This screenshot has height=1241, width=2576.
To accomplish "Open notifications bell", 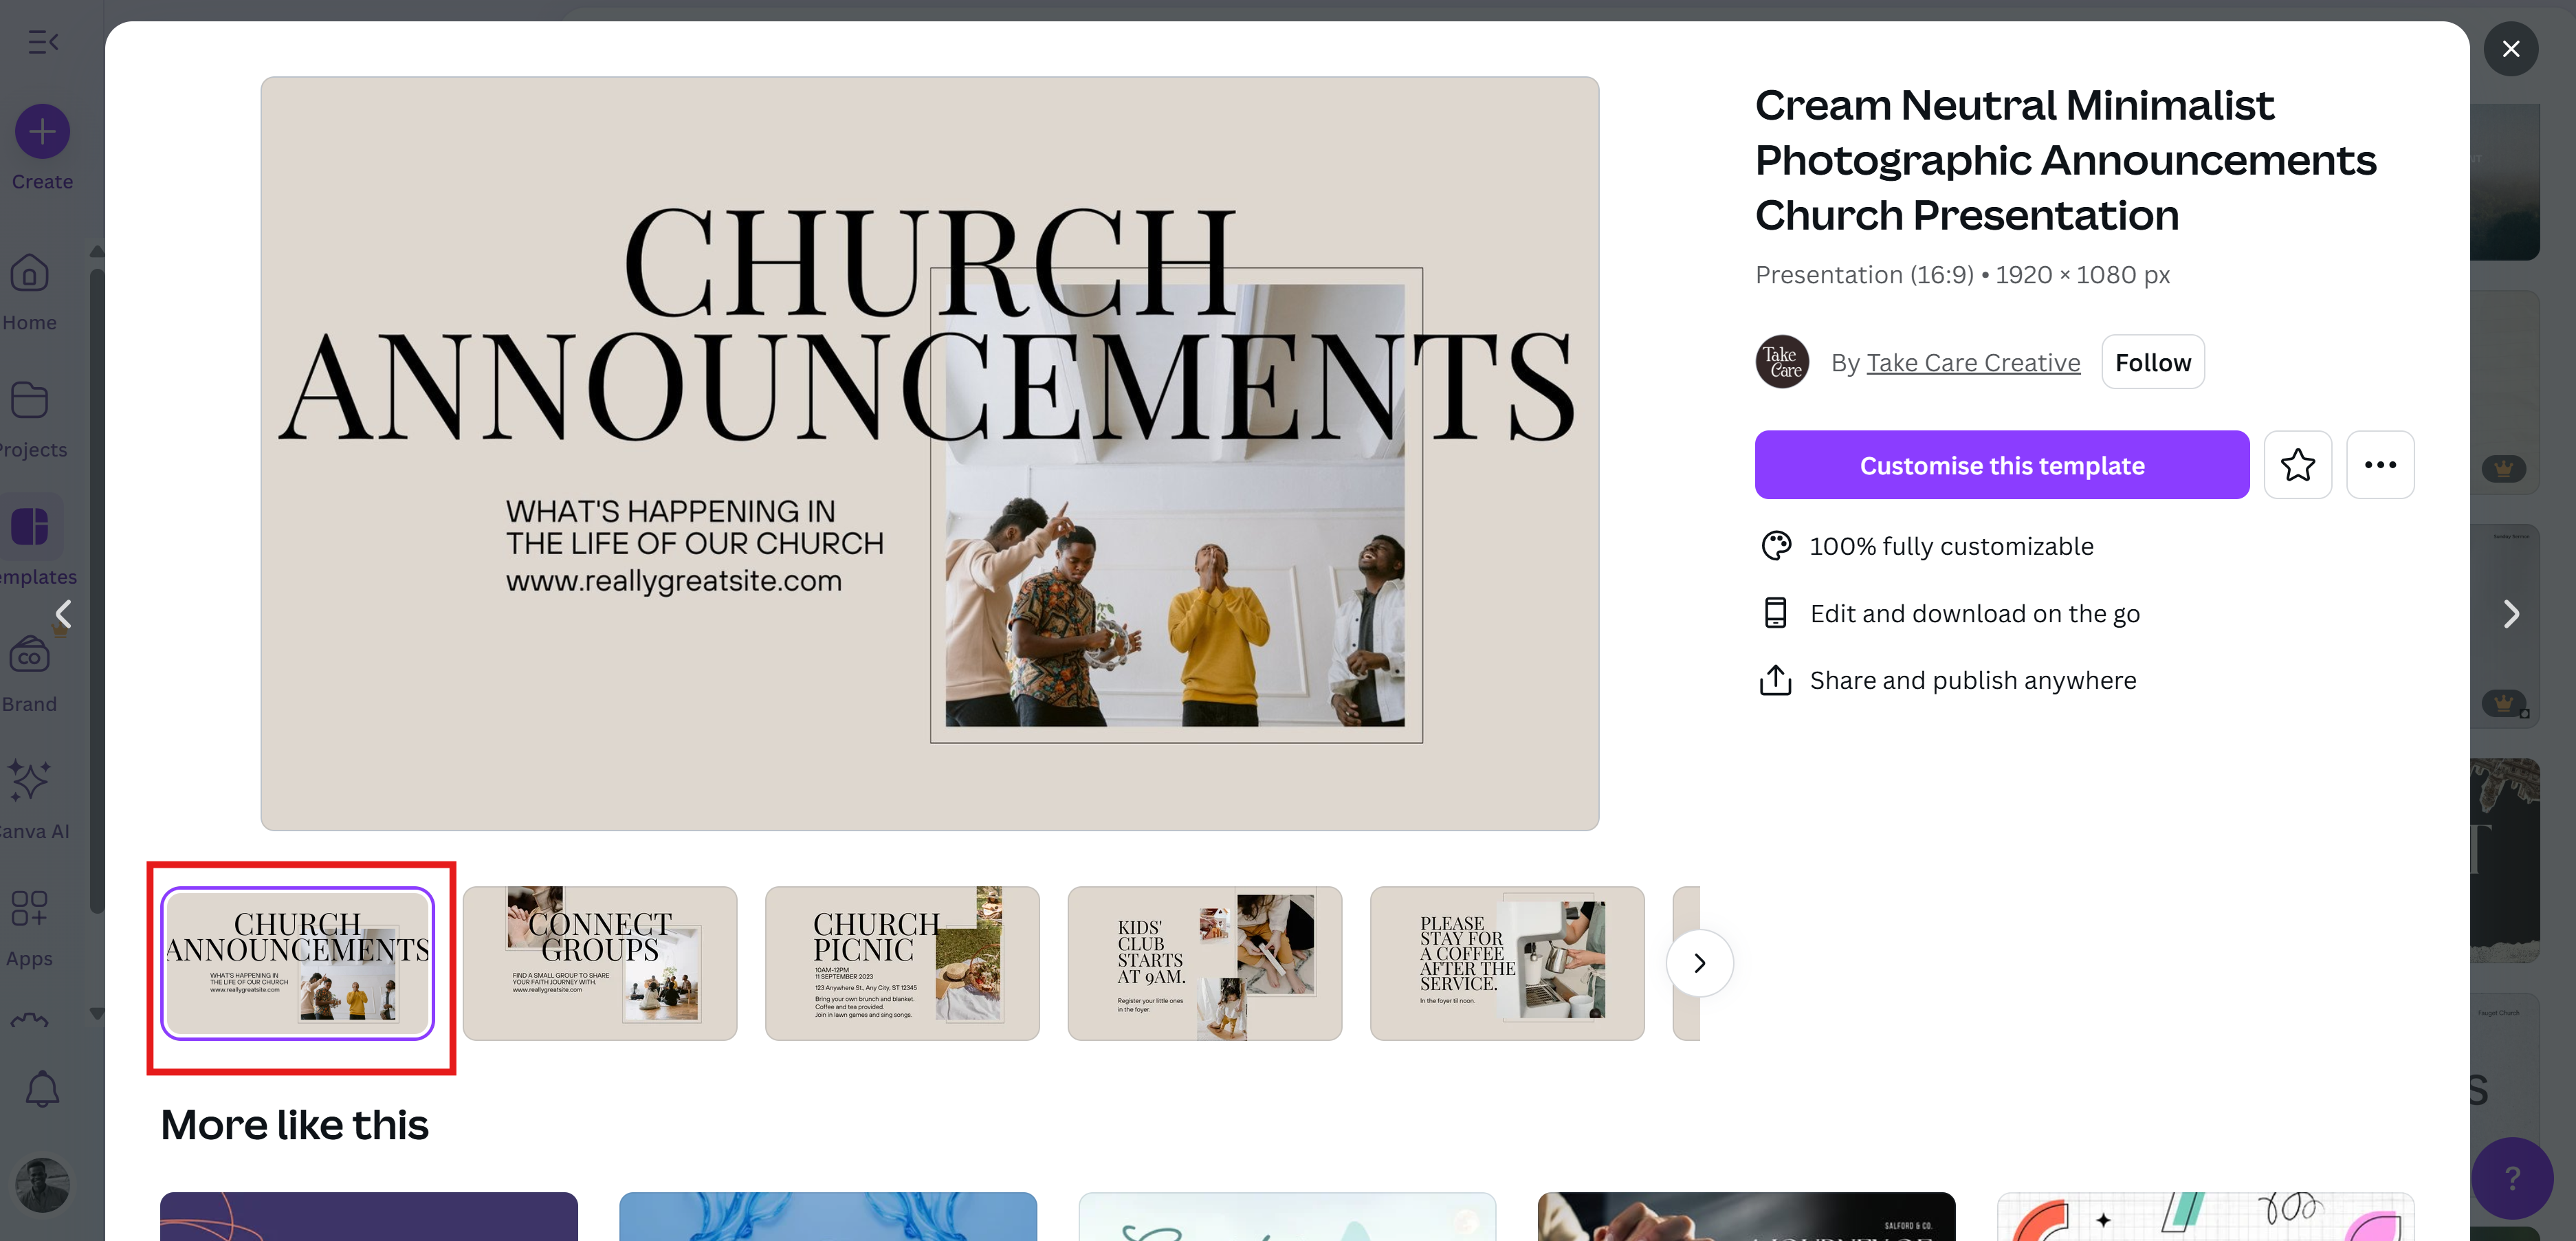I will 42,1089.
